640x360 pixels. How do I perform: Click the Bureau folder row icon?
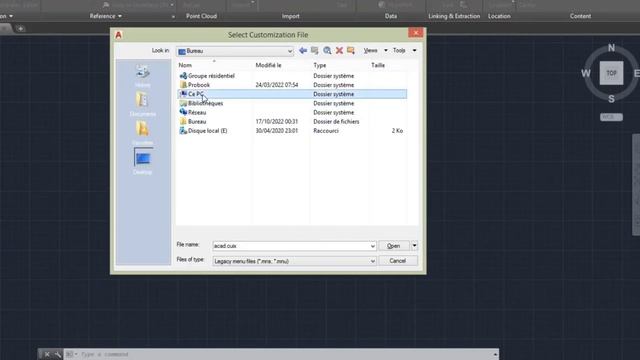tap(183, 122)
